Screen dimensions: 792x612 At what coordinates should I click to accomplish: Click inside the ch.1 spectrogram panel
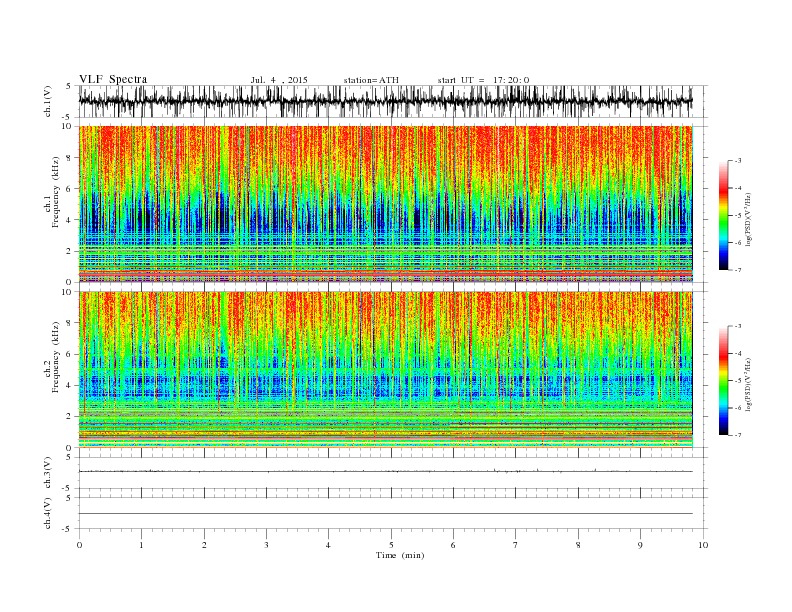tap(386, 204)
